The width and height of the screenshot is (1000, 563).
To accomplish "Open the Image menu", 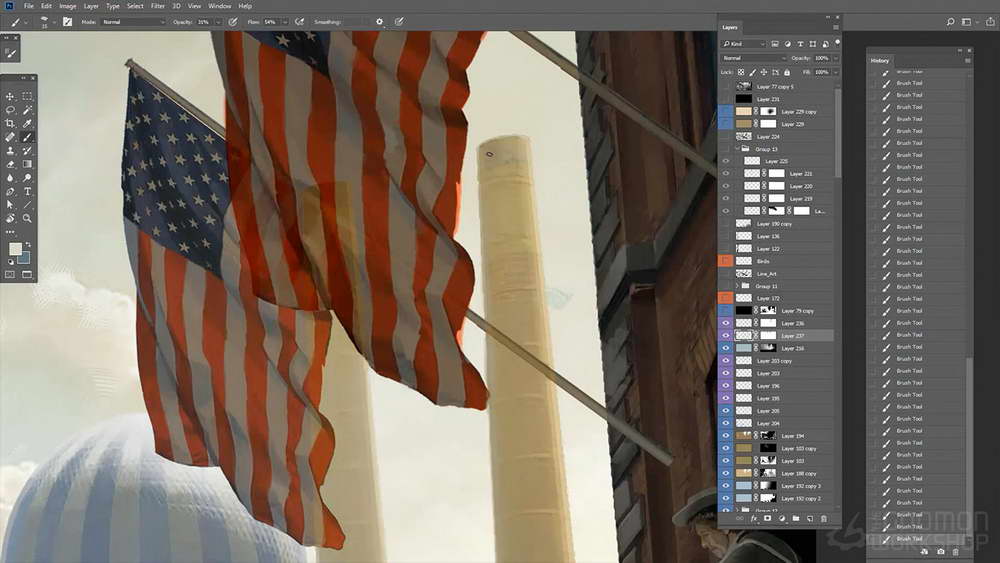I will (68, 6).
